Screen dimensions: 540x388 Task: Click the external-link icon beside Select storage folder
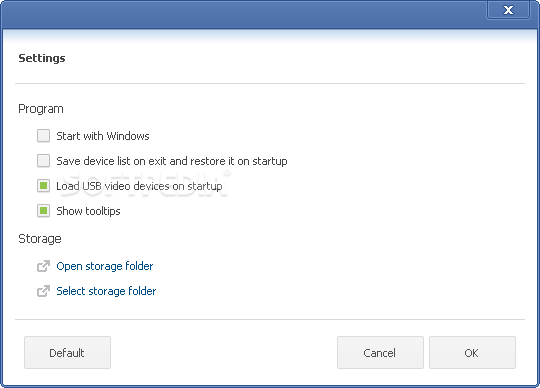(x=43, y=291)
